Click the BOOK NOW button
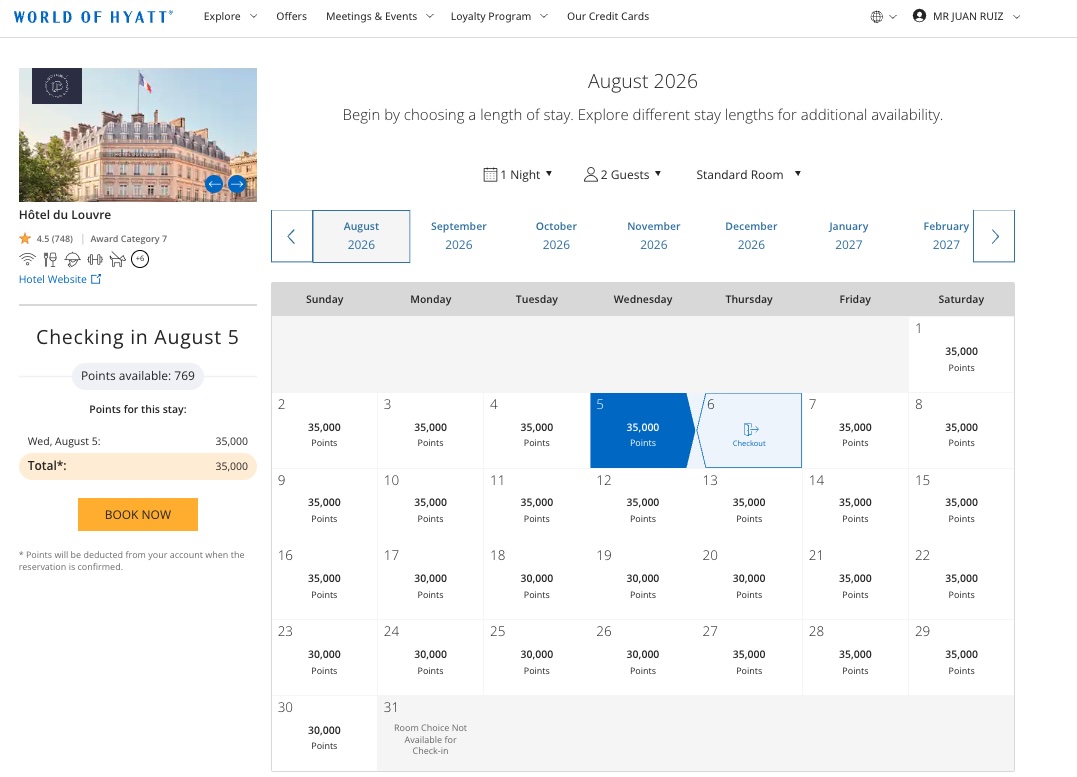This screenshot has height=777, width=1077. click(138, 515)
